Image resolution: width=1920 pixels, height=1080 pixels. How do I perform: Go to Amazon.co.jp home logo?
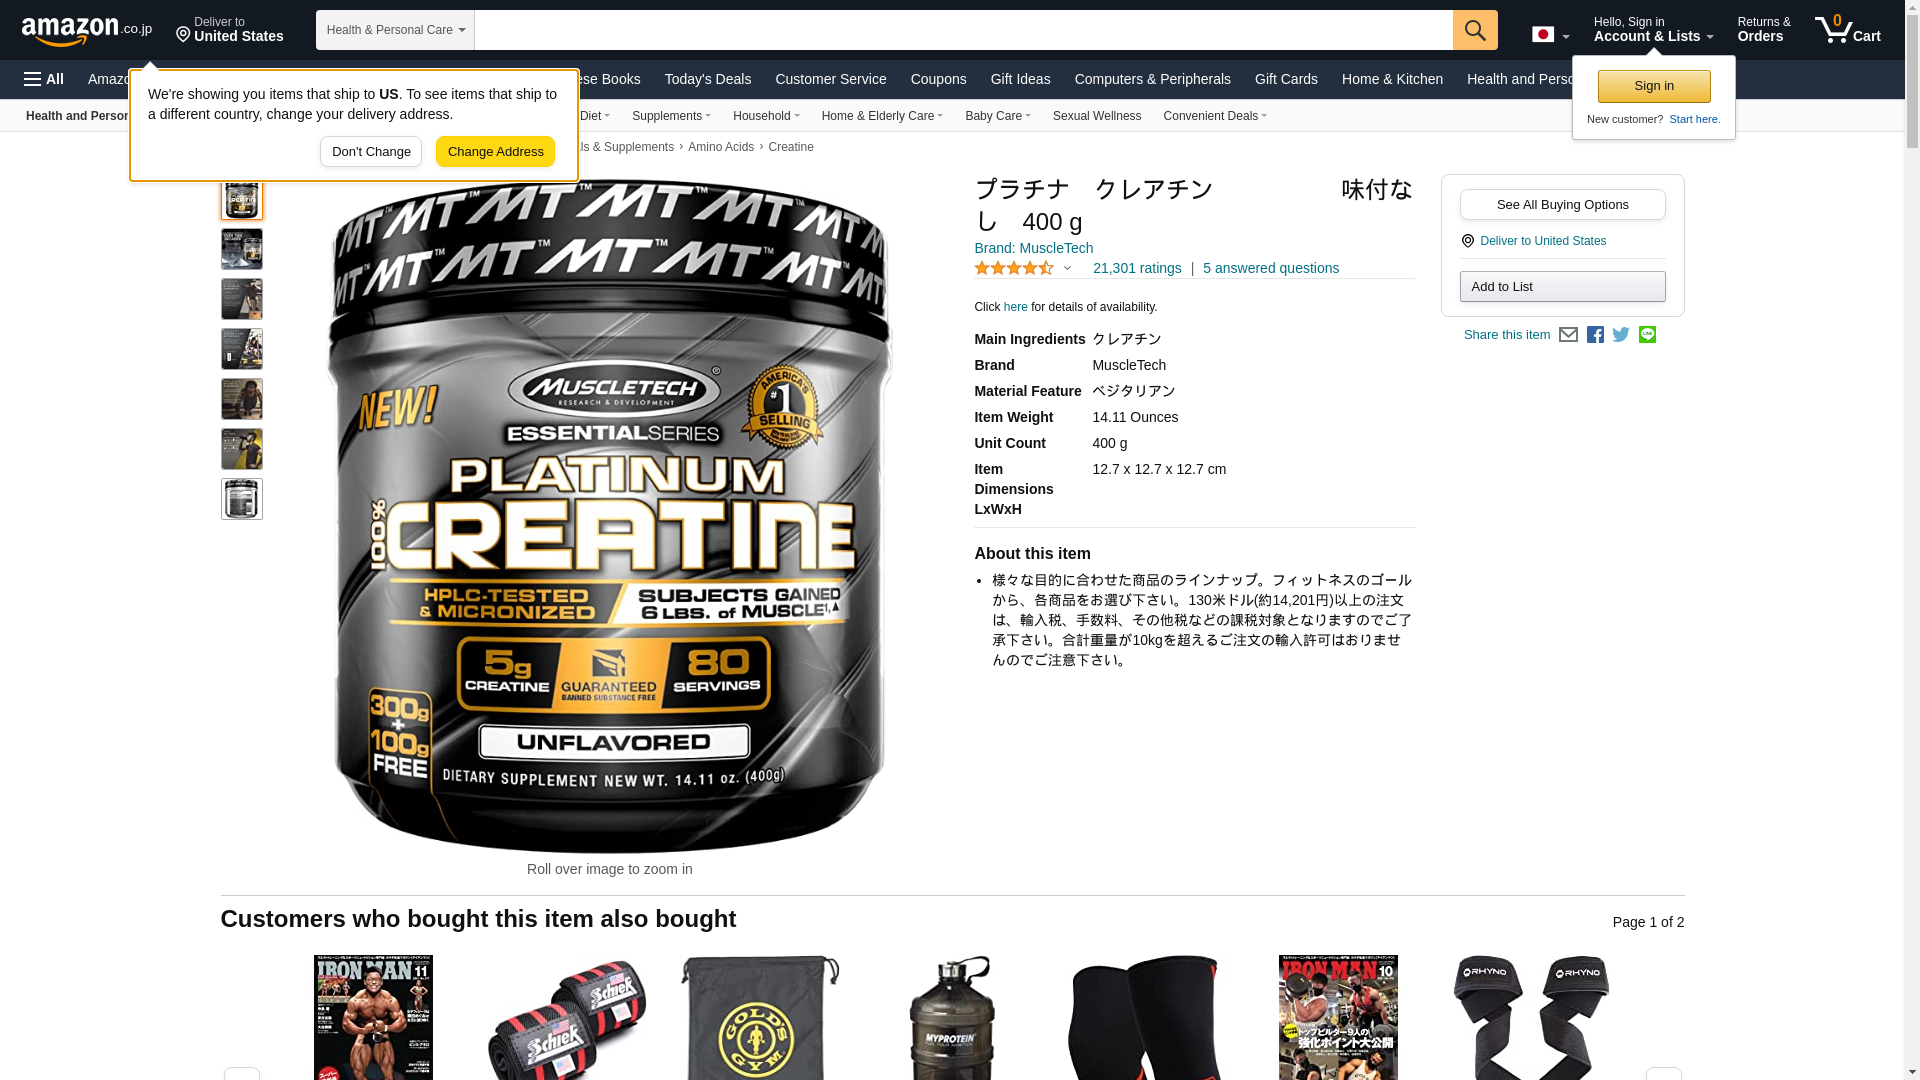87,30
